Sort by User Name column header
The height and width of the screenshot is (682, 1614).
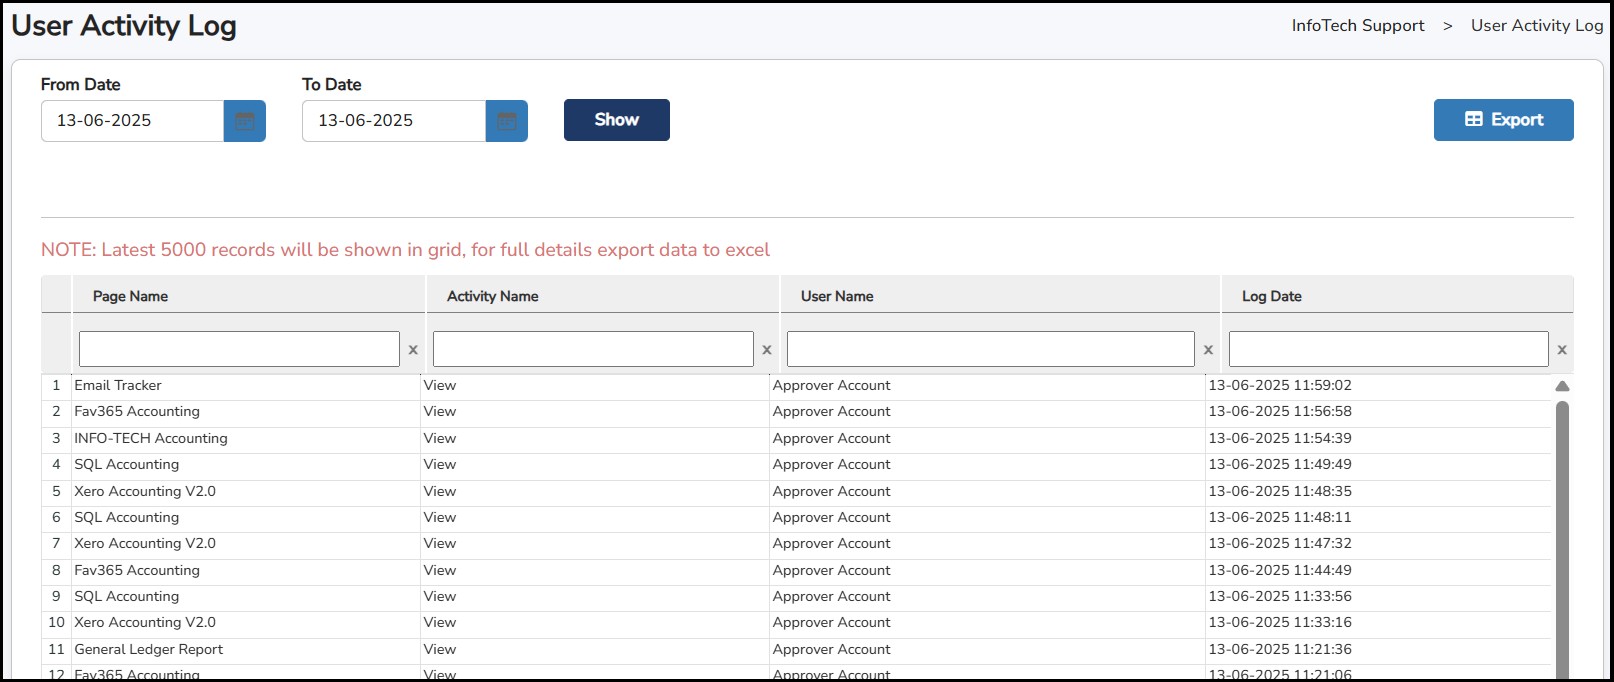point(837,296)
